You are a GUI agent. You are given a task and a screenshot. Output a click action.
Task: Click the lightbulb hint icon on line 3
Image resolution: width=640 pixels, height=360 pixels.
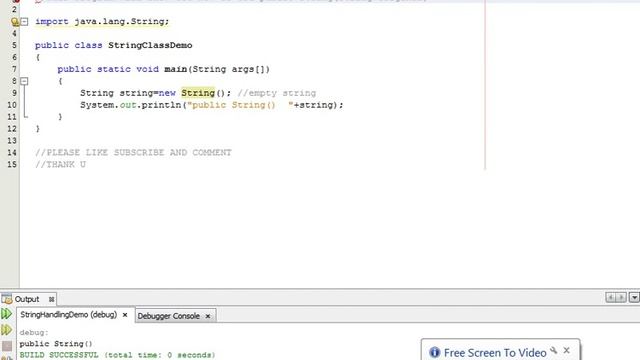[x=15, y=22]
